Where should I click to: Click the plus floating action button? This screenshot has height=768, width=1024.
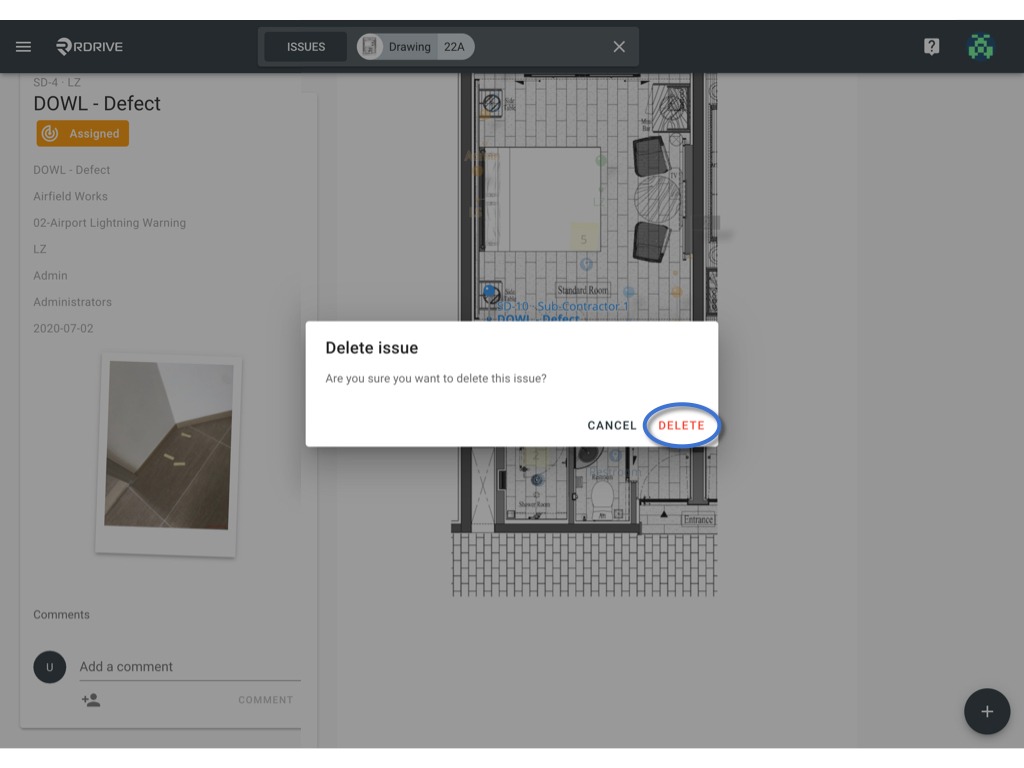[x=987, y=711]
